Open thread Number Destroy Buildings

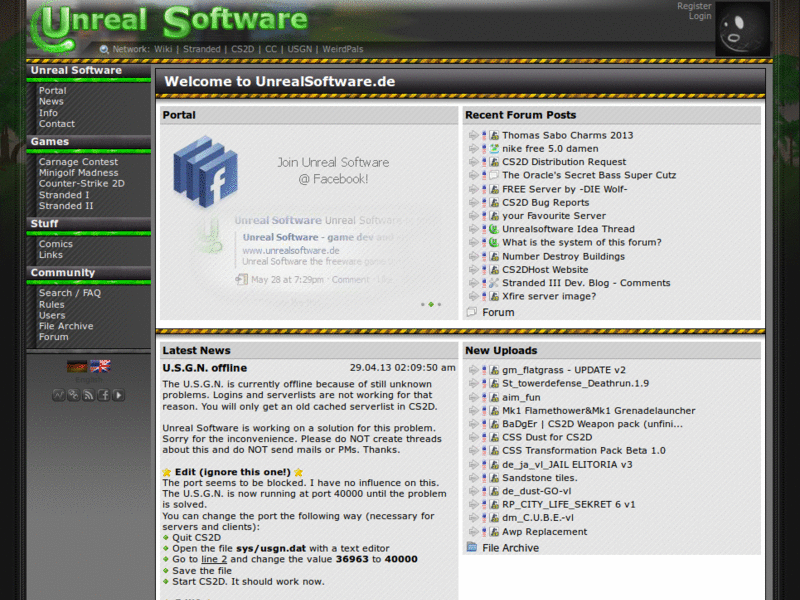(563, 256)
